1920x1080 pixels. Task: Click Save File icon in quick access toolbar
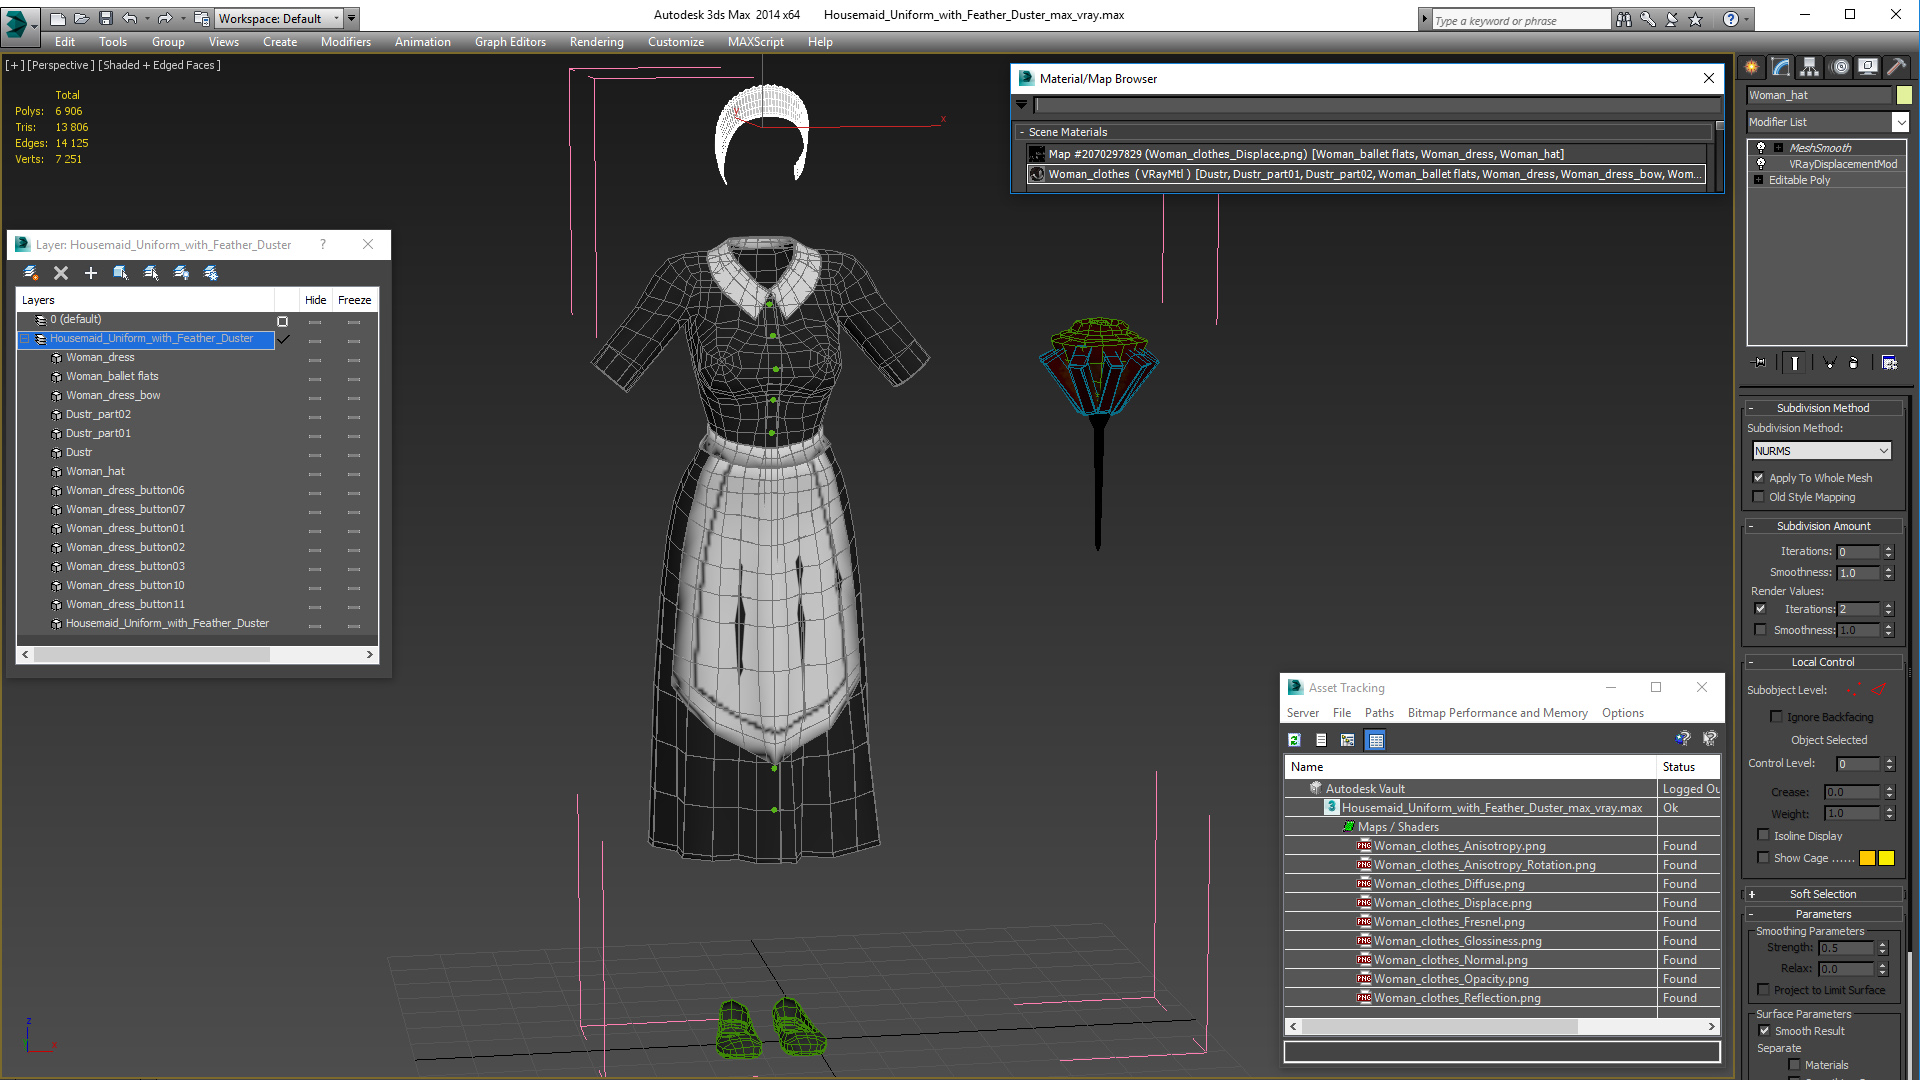105,18
